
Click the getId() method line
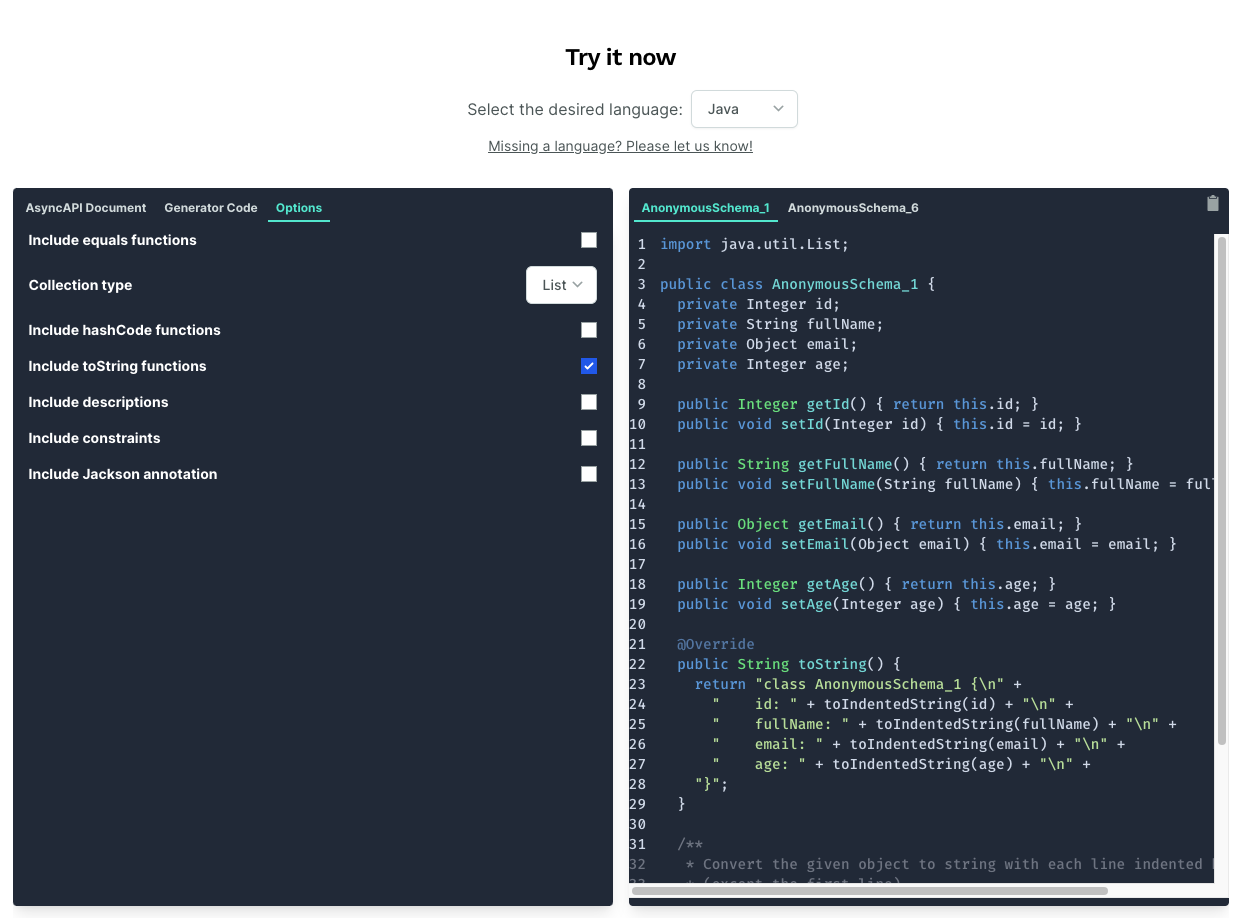pyautogui.click(x=858, y=404)
